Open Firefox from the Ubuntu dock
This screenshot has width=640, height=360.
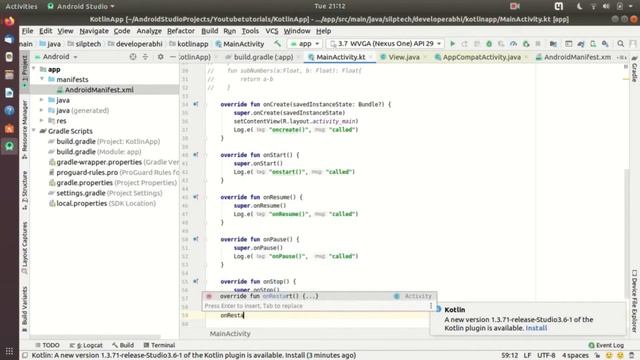click(x=9, y=21)
